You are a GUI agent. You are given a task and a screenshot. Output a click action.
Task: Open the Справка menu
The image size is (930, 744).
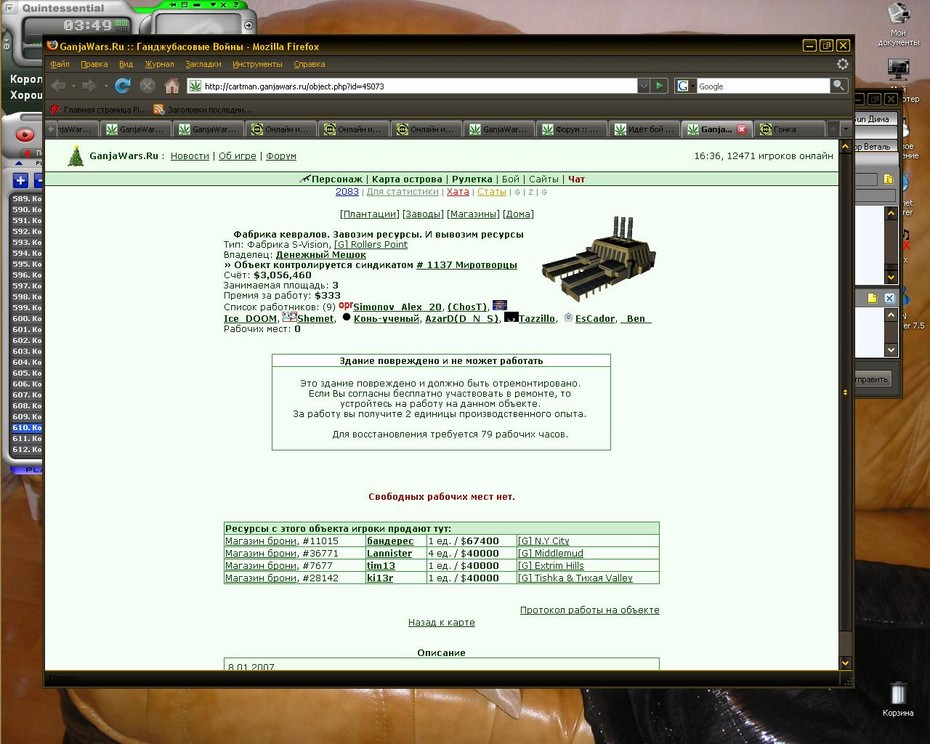(309, 64)
